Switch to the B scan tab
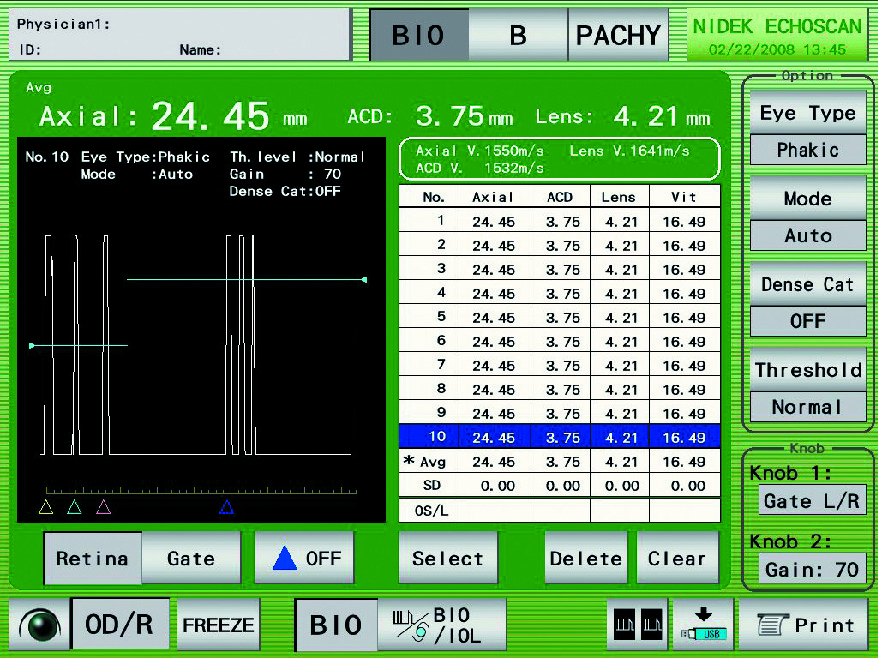This screenshot has width=878, height=658. pos(519,35)
